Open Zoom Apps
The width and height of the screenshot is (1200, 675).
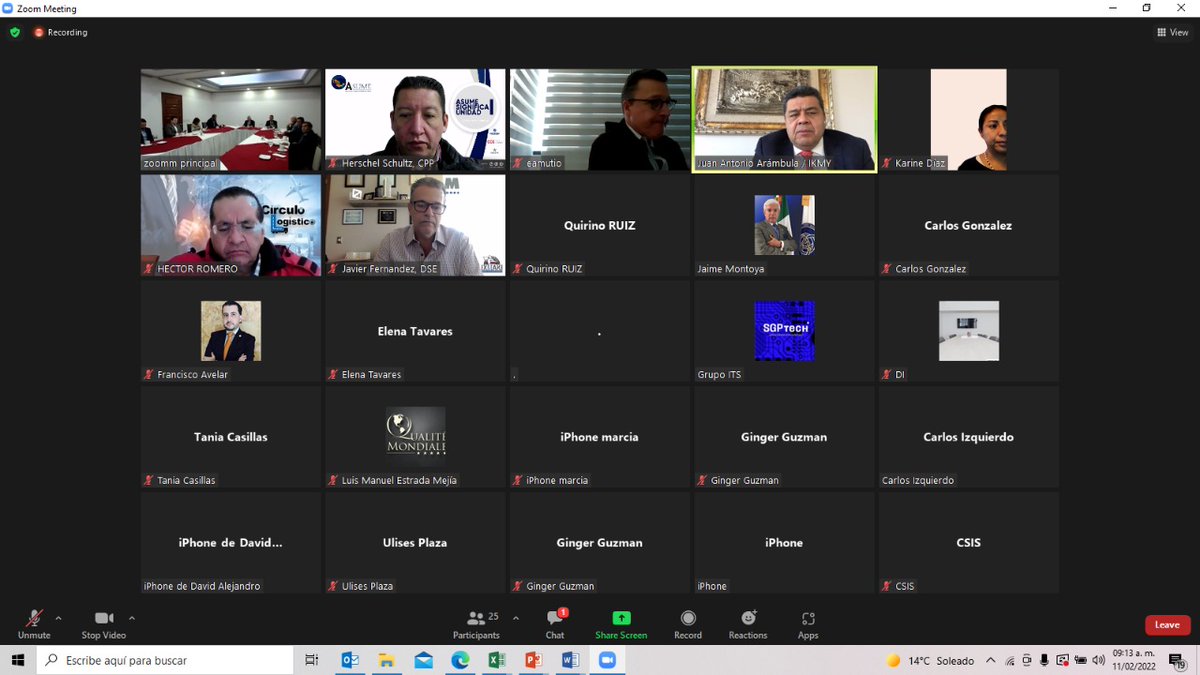coord(808,624)
